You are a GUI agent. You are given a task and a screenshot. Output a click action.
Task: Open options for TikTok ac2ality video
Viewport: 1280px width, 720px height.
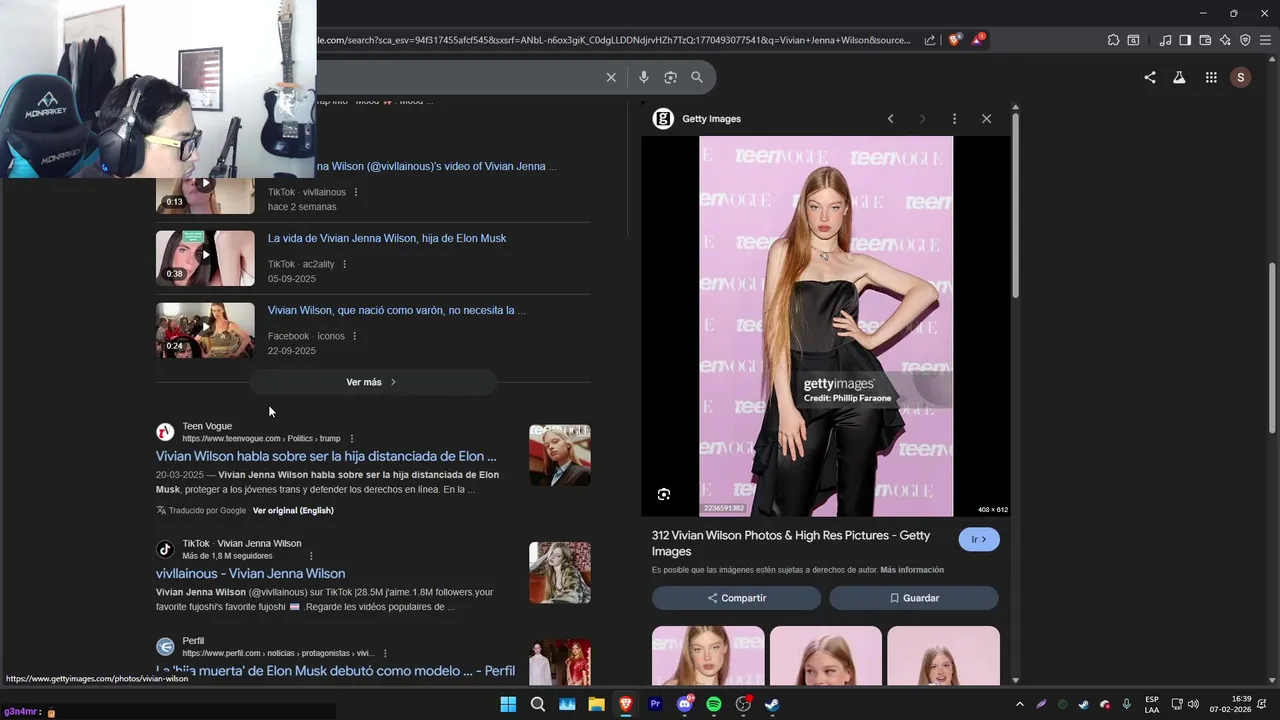pos(344,264)
